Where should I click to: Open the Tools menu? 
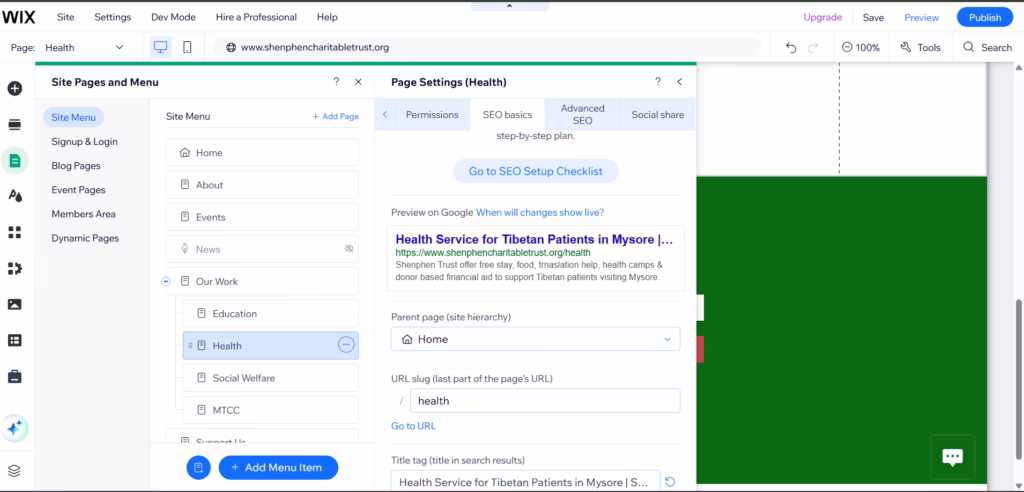pos(920,47)
